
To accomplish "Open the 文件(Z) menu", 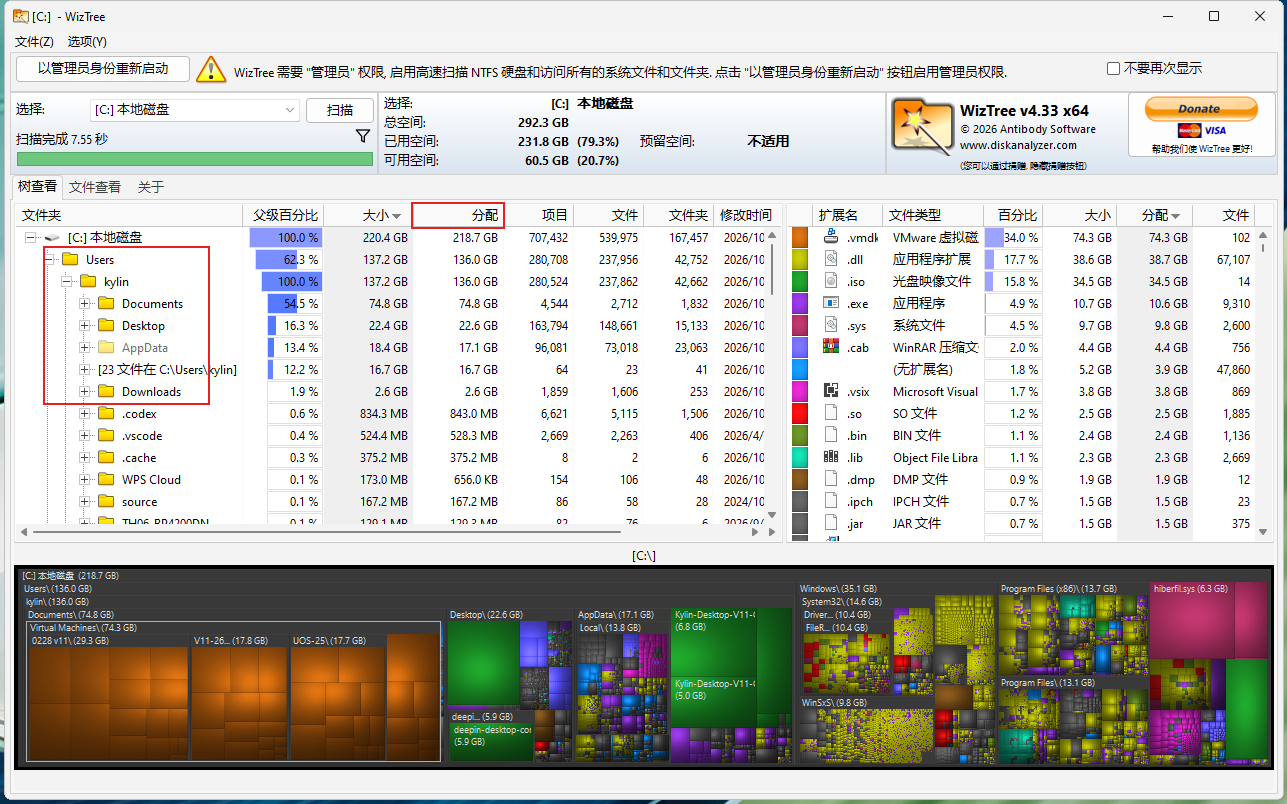I will (x=34, y=41).
